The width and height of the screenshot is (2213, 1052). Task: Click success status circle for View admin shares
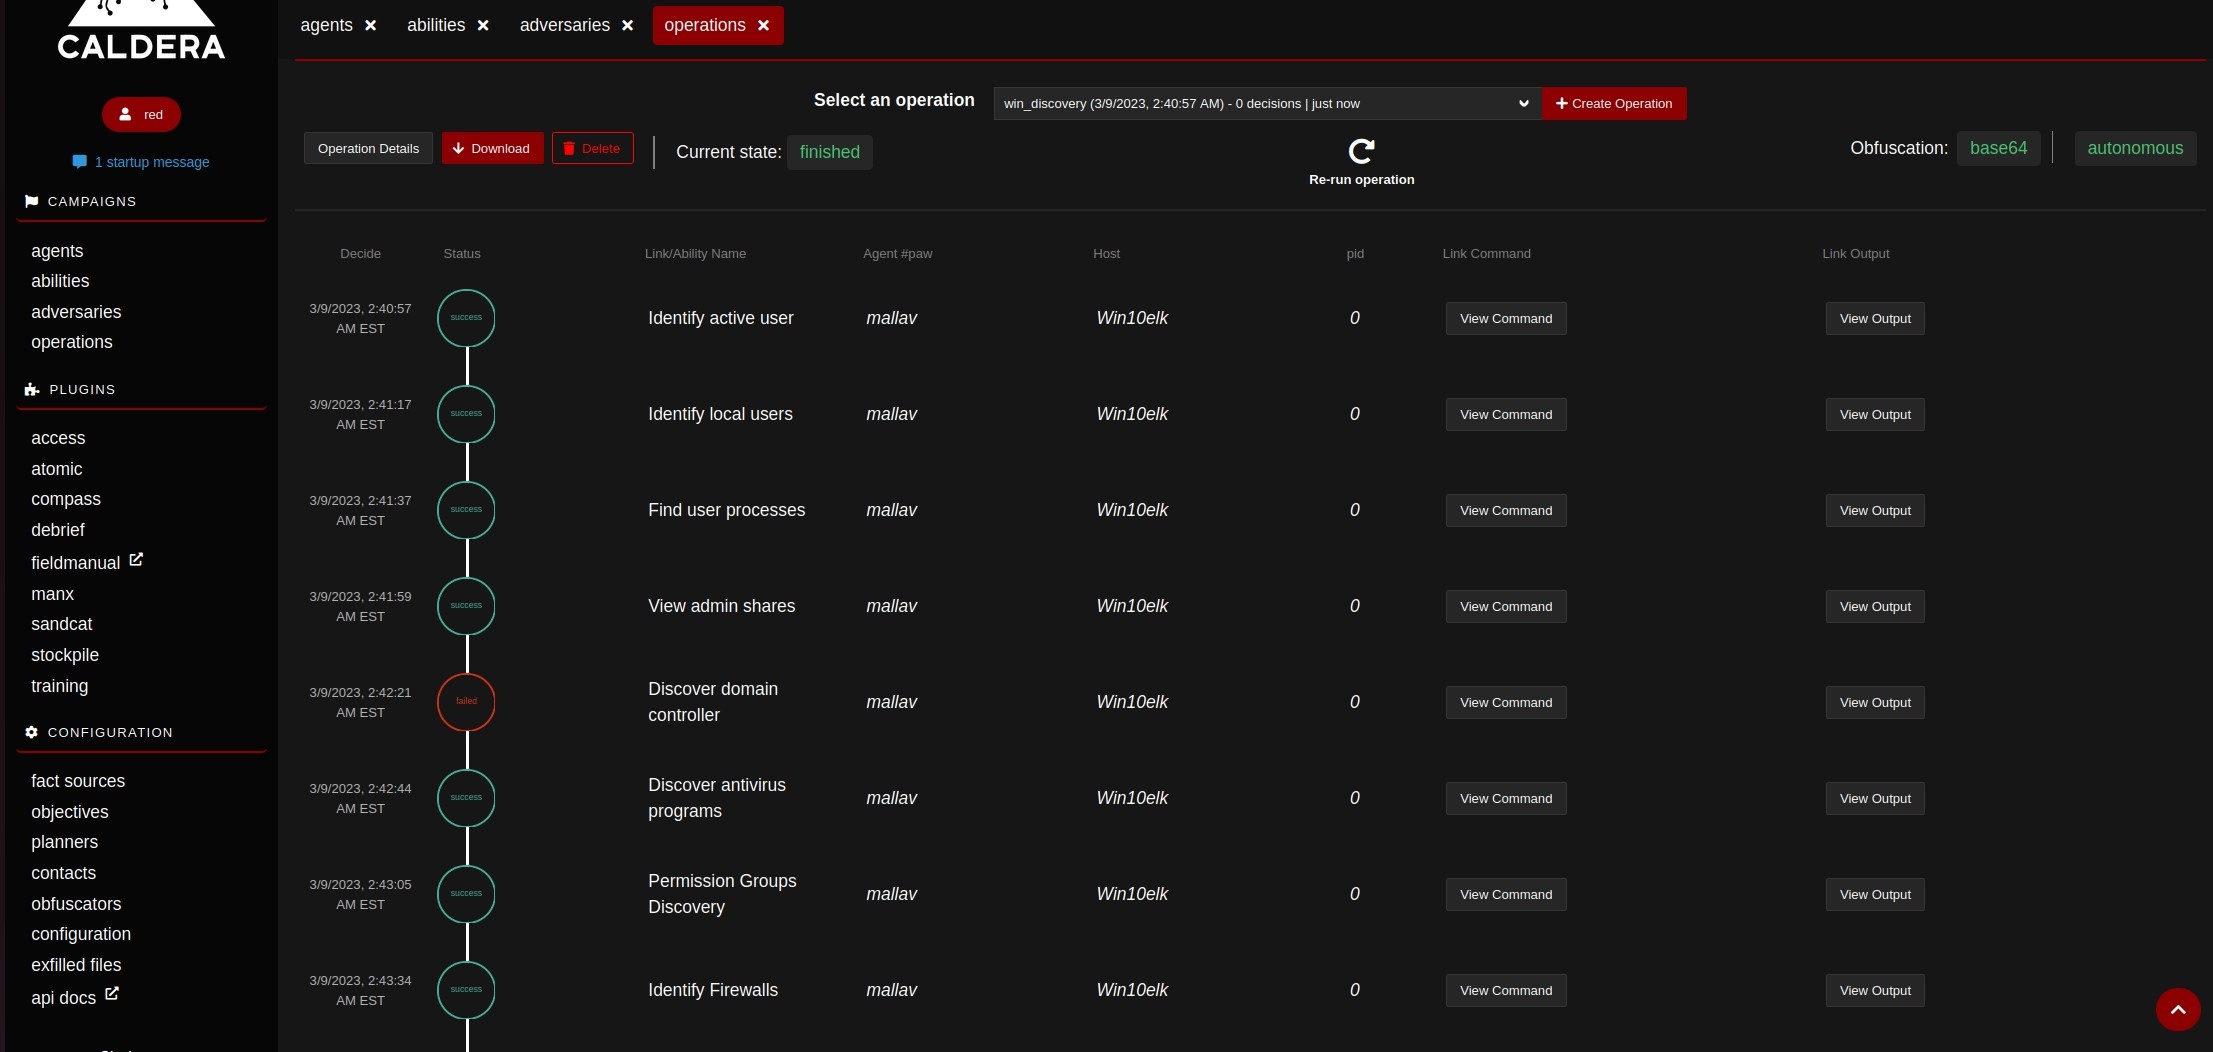click(x=466, y=606)
